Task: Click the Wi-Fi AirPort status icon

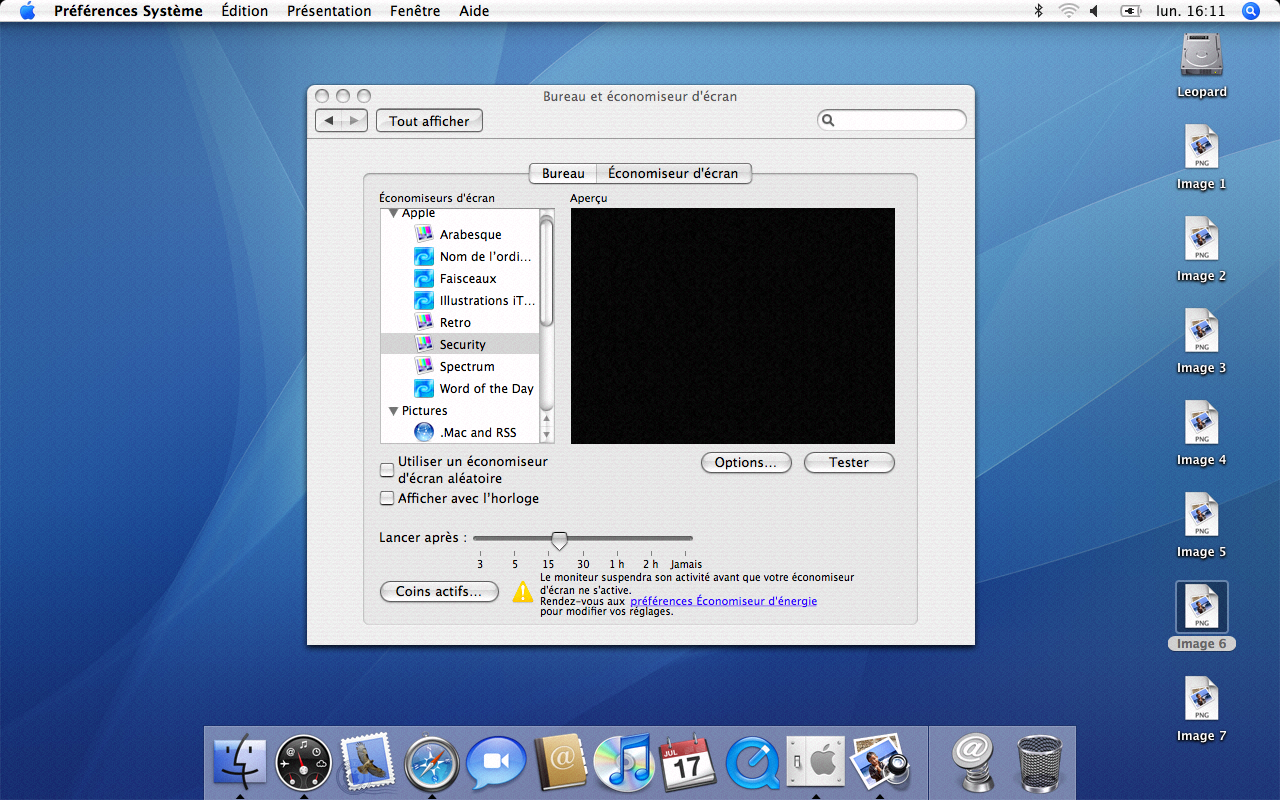Action: (x=1068, y=11)
